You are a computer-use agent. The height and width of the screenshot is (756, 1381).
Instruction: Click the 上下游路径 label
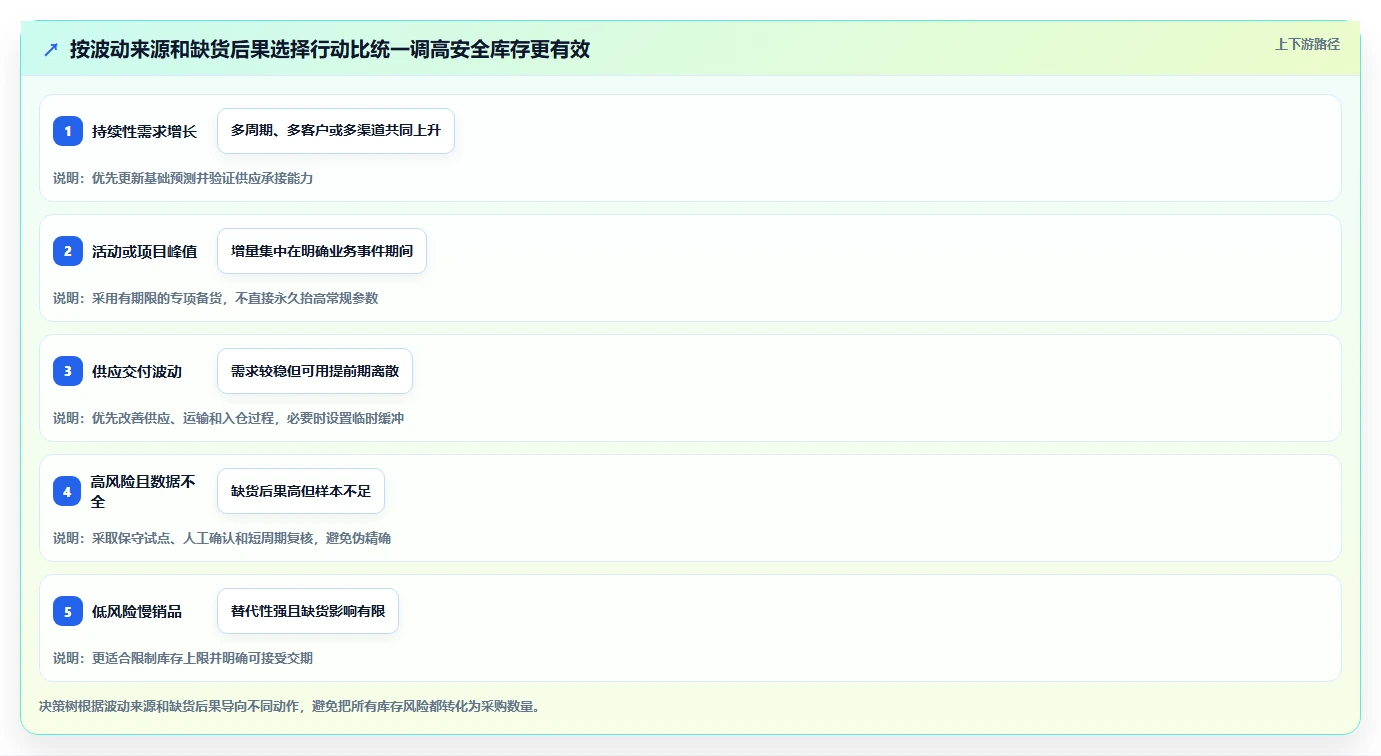1307,44
